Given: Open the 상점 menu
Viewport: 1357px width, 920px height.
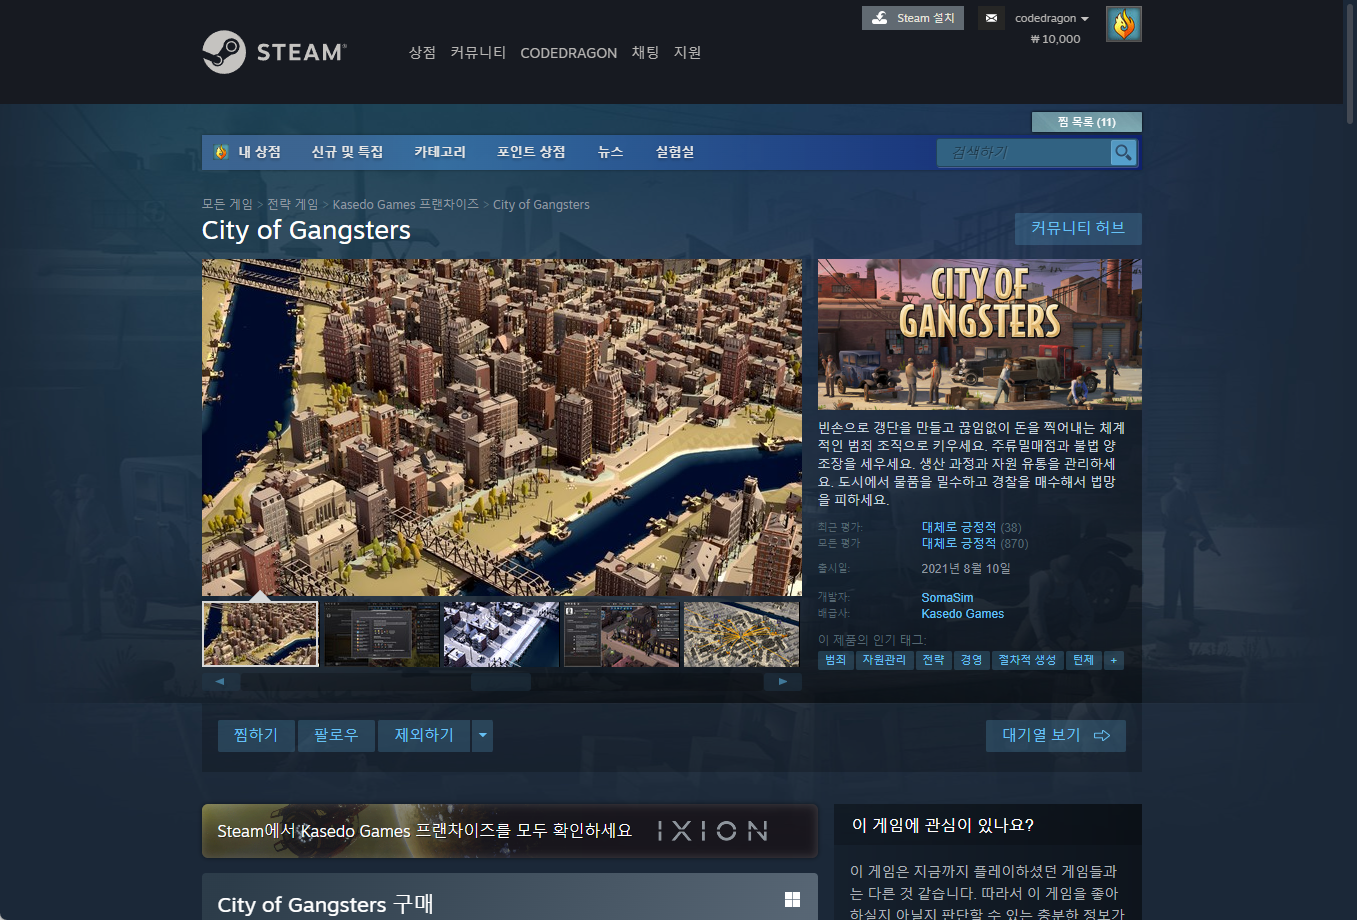Looking at the screenshot, I should pos(422,52).
